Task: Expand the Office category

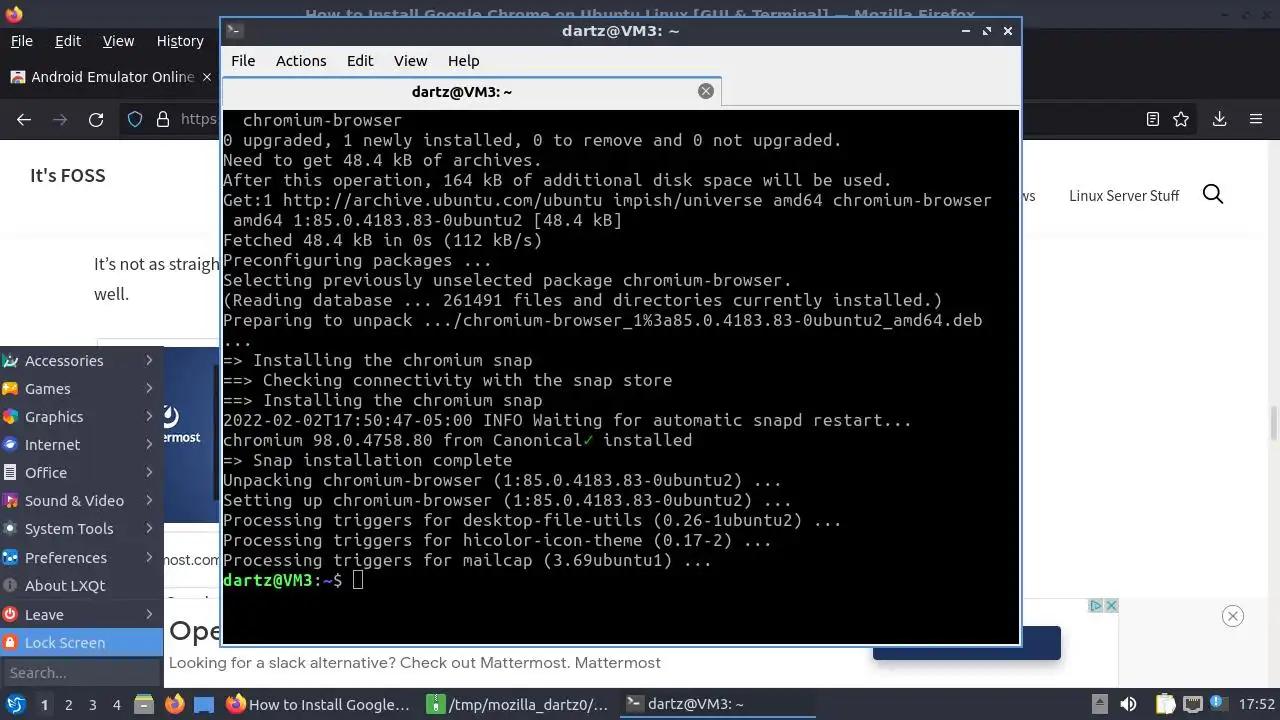Action: (x=81, y=472)
